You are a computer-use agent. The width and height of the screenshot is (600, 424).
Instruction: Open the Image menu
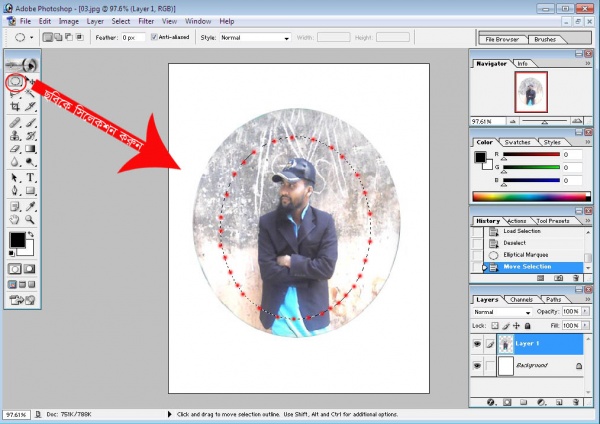tap(69, 21)
